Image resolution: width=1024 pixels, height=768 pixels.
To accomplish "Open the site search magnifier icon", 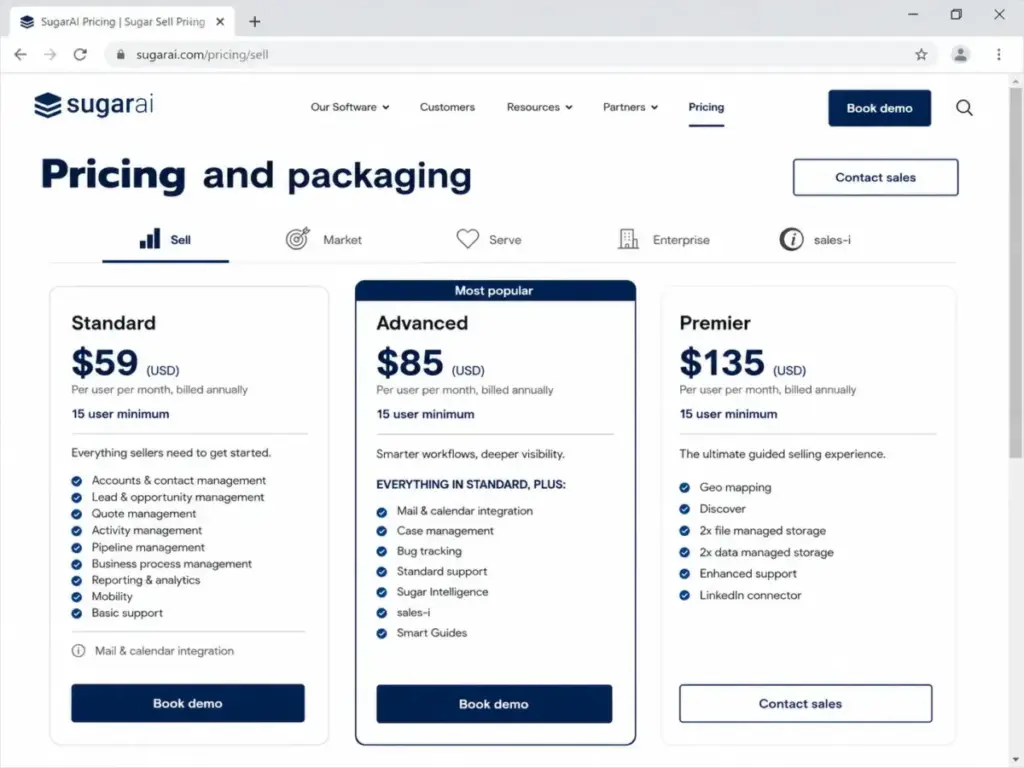I will [964, 108].
